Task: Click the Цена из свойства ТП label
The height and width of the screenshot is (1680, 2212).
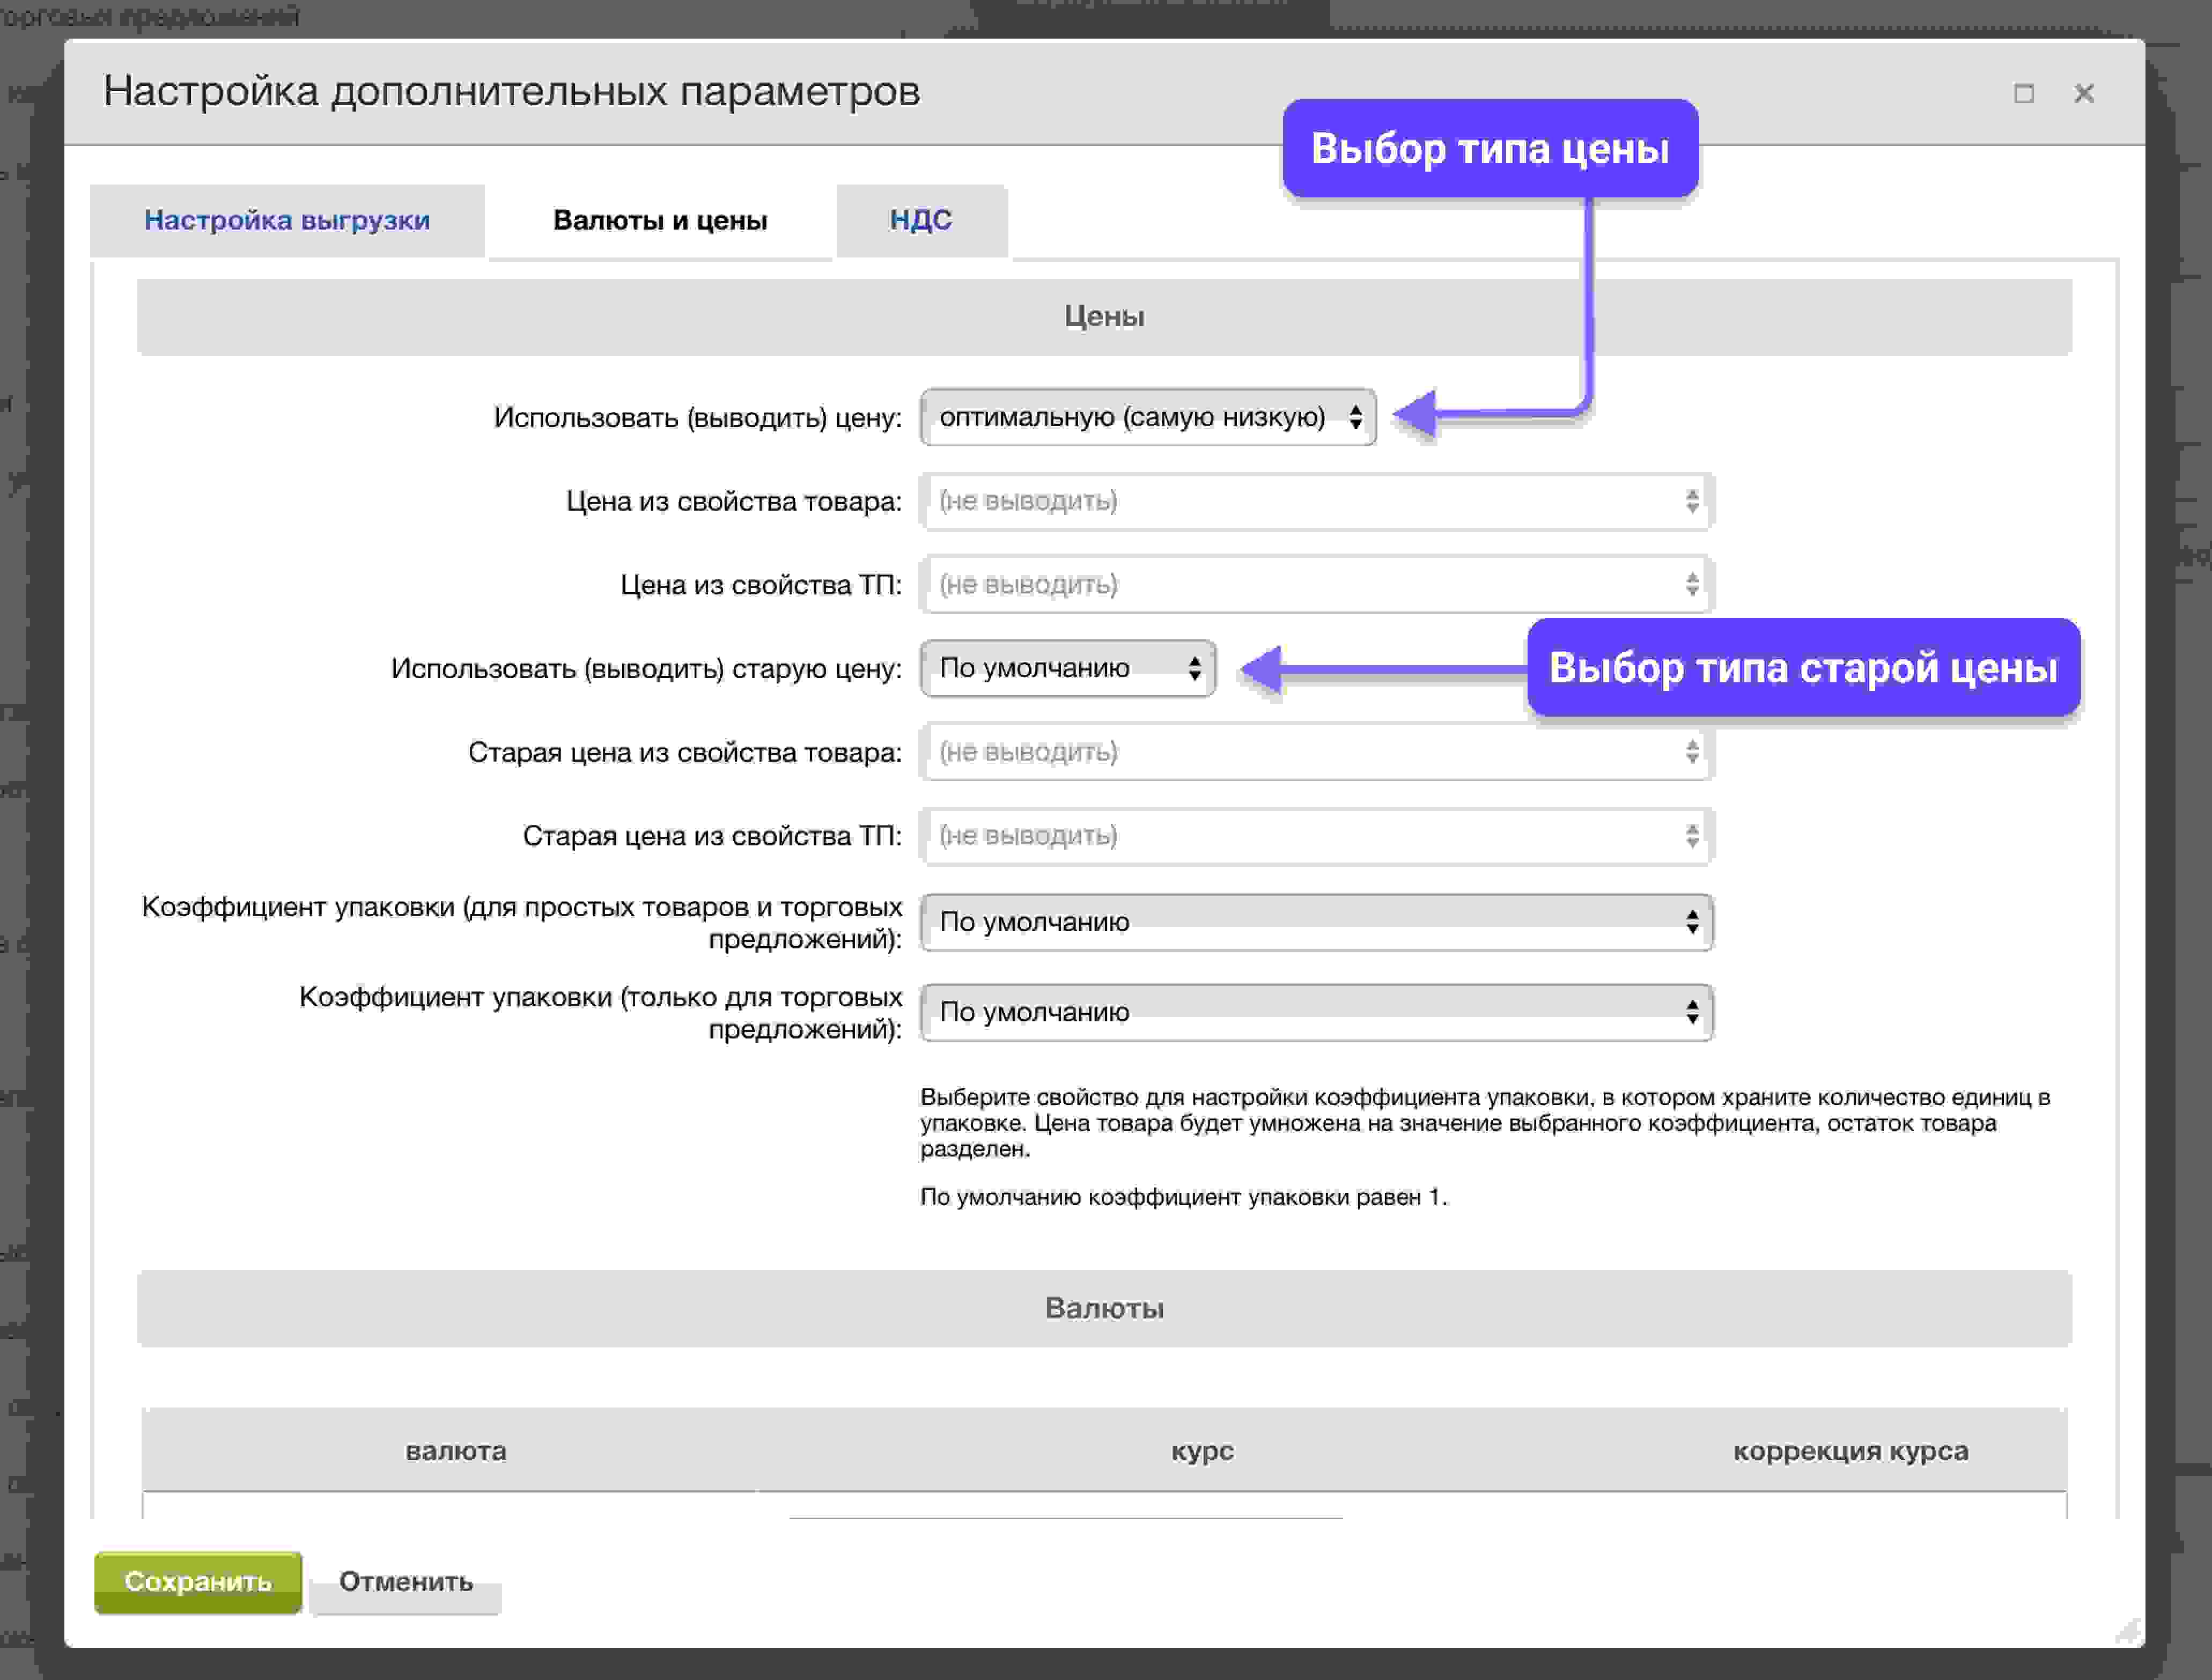Action: pos(761,585)
